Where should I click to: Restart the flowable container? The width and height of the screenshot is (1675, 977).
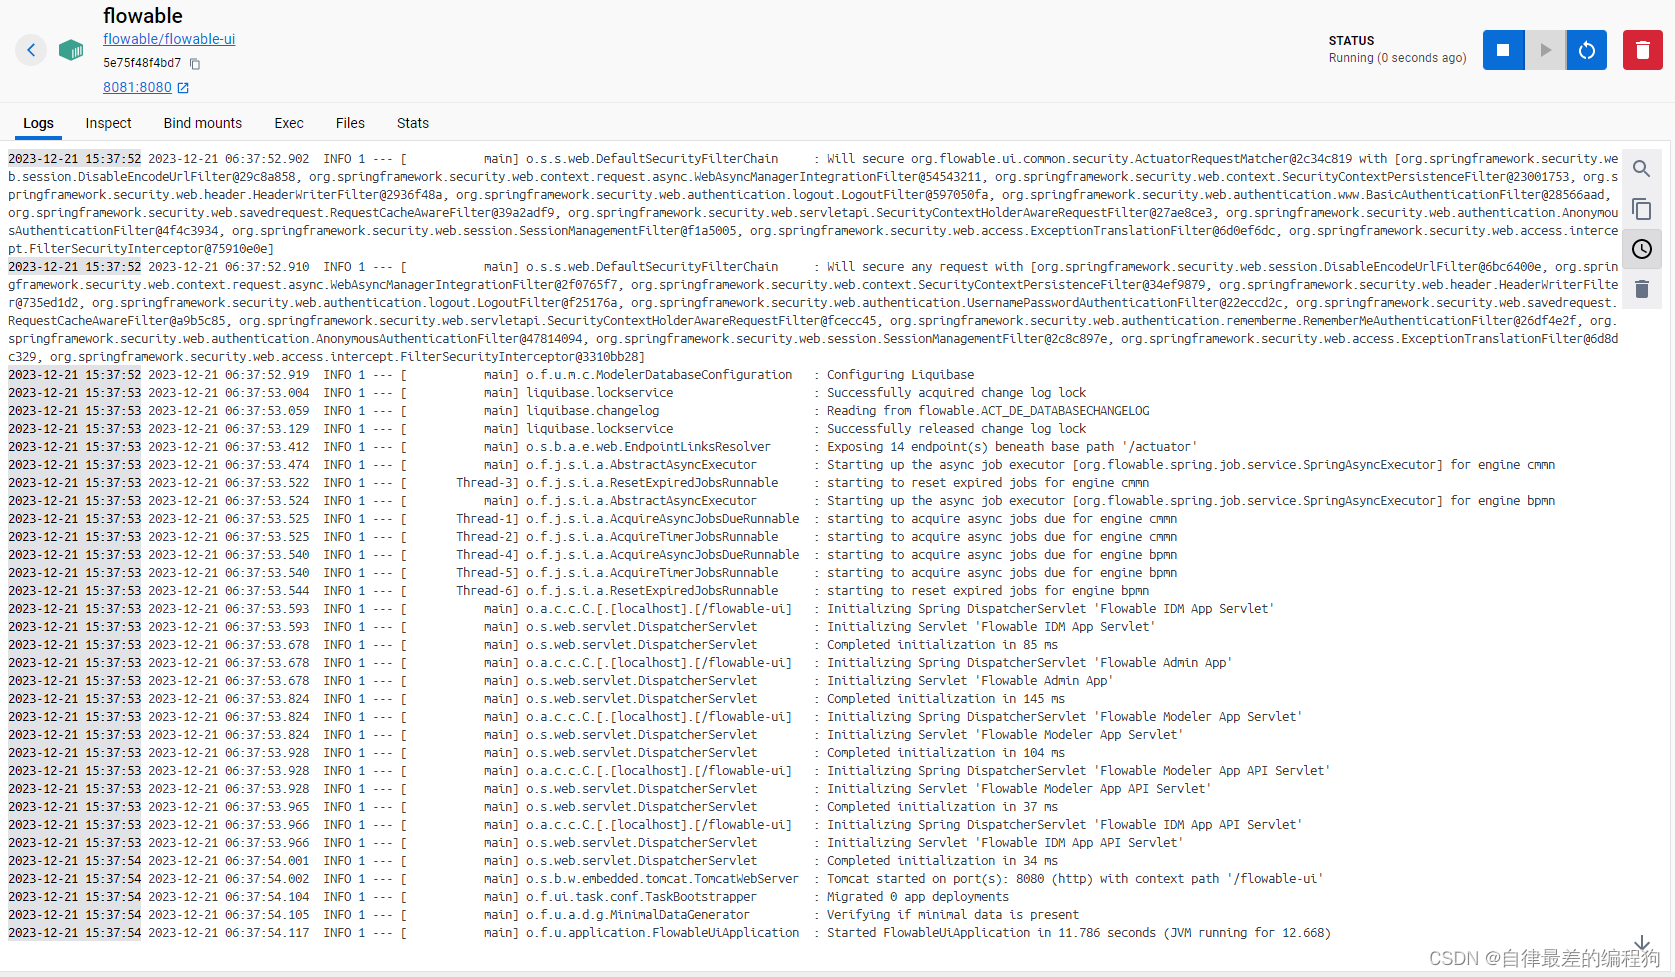[x=1586, y=50]
